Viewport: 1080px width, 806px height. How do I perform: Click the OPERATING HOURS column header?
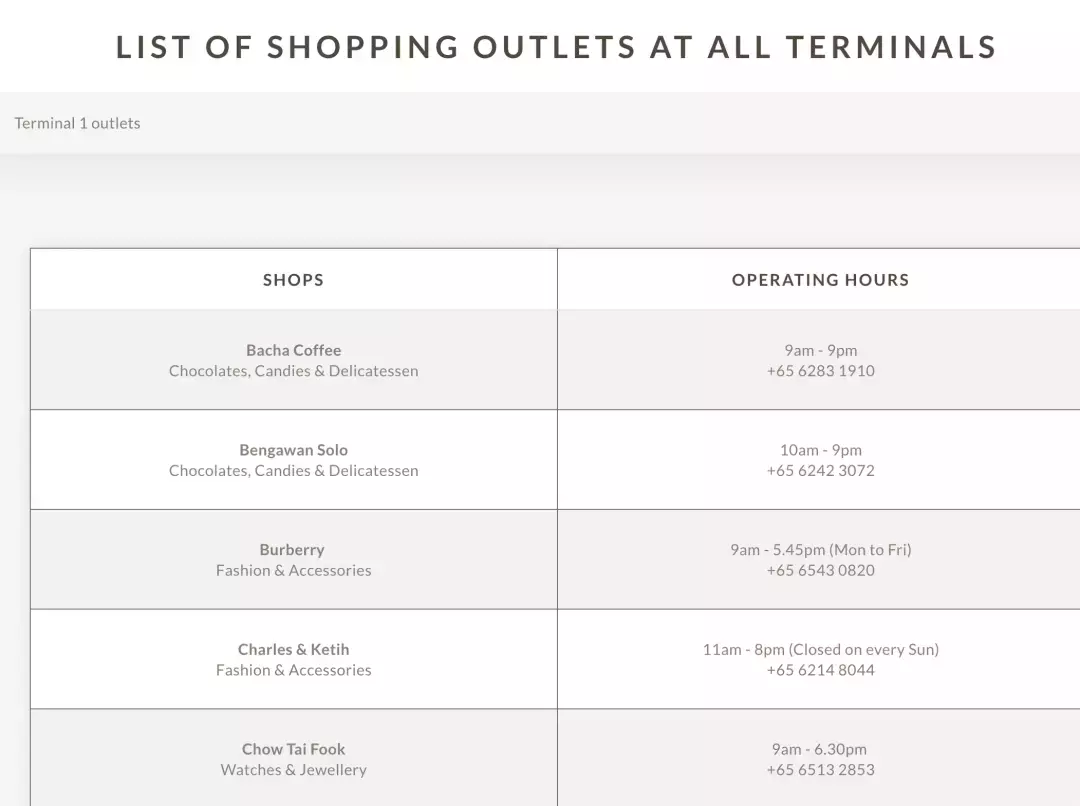point(820,280)
